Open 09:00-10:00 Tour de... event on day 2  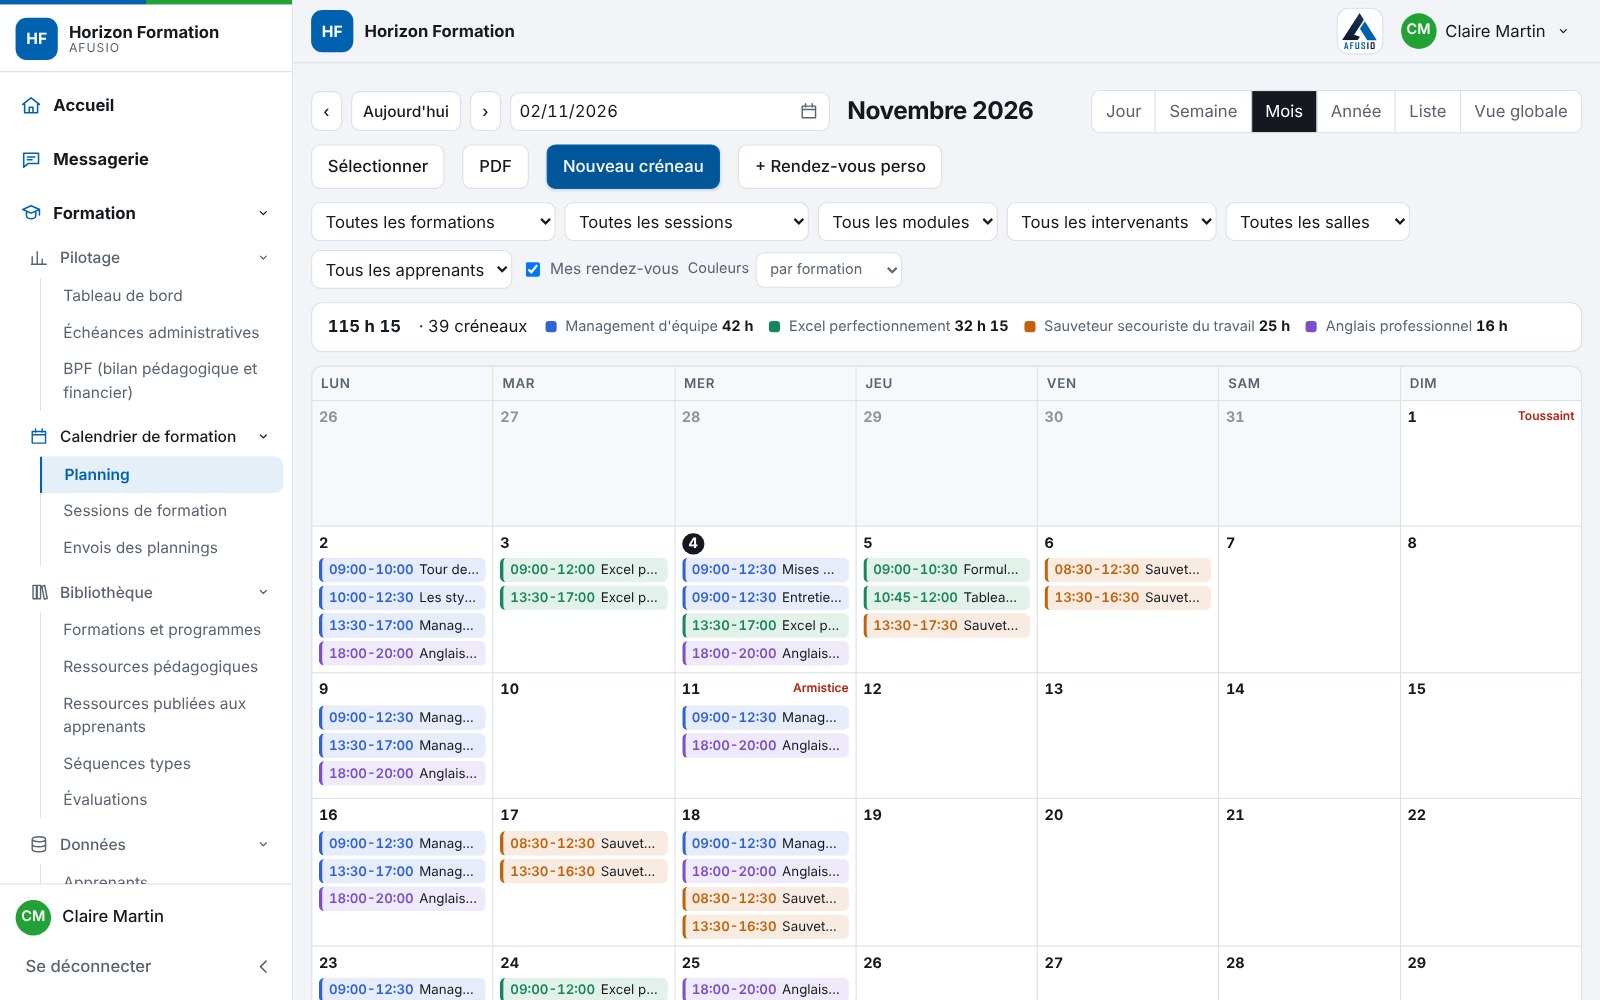[402, 570]
